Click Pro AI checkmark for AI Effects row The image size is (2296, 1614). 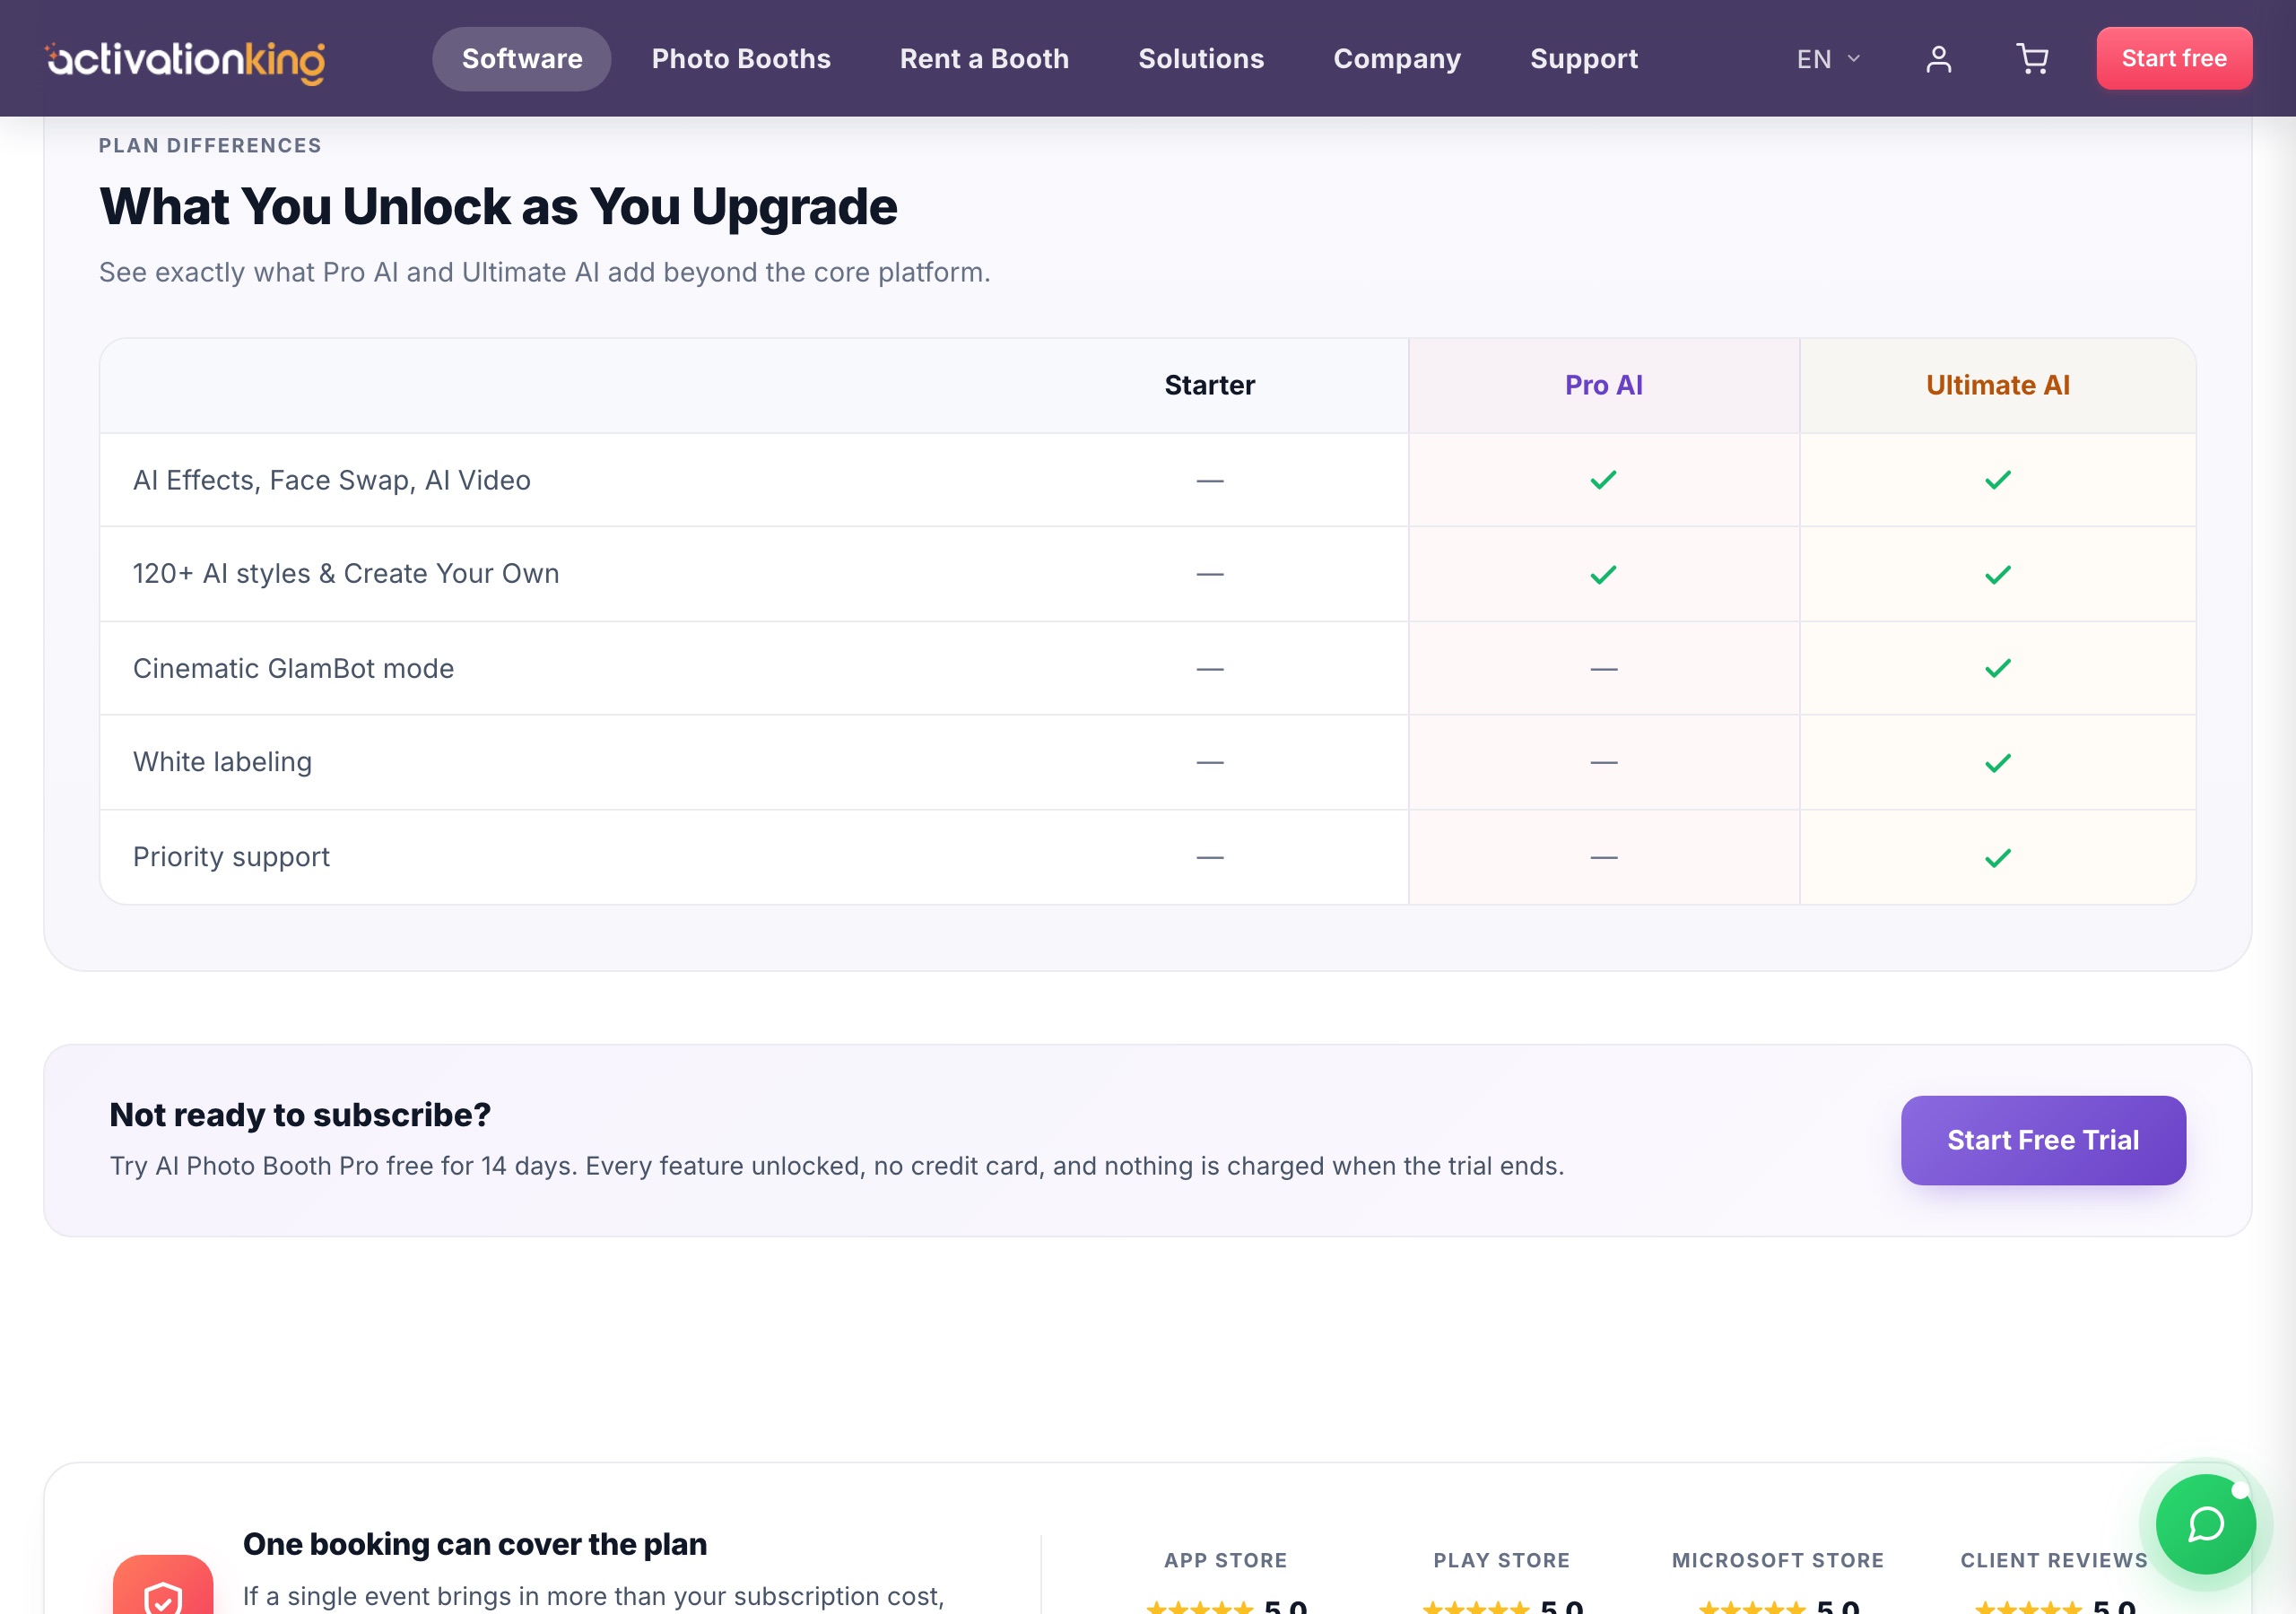tap(1603, 480)
